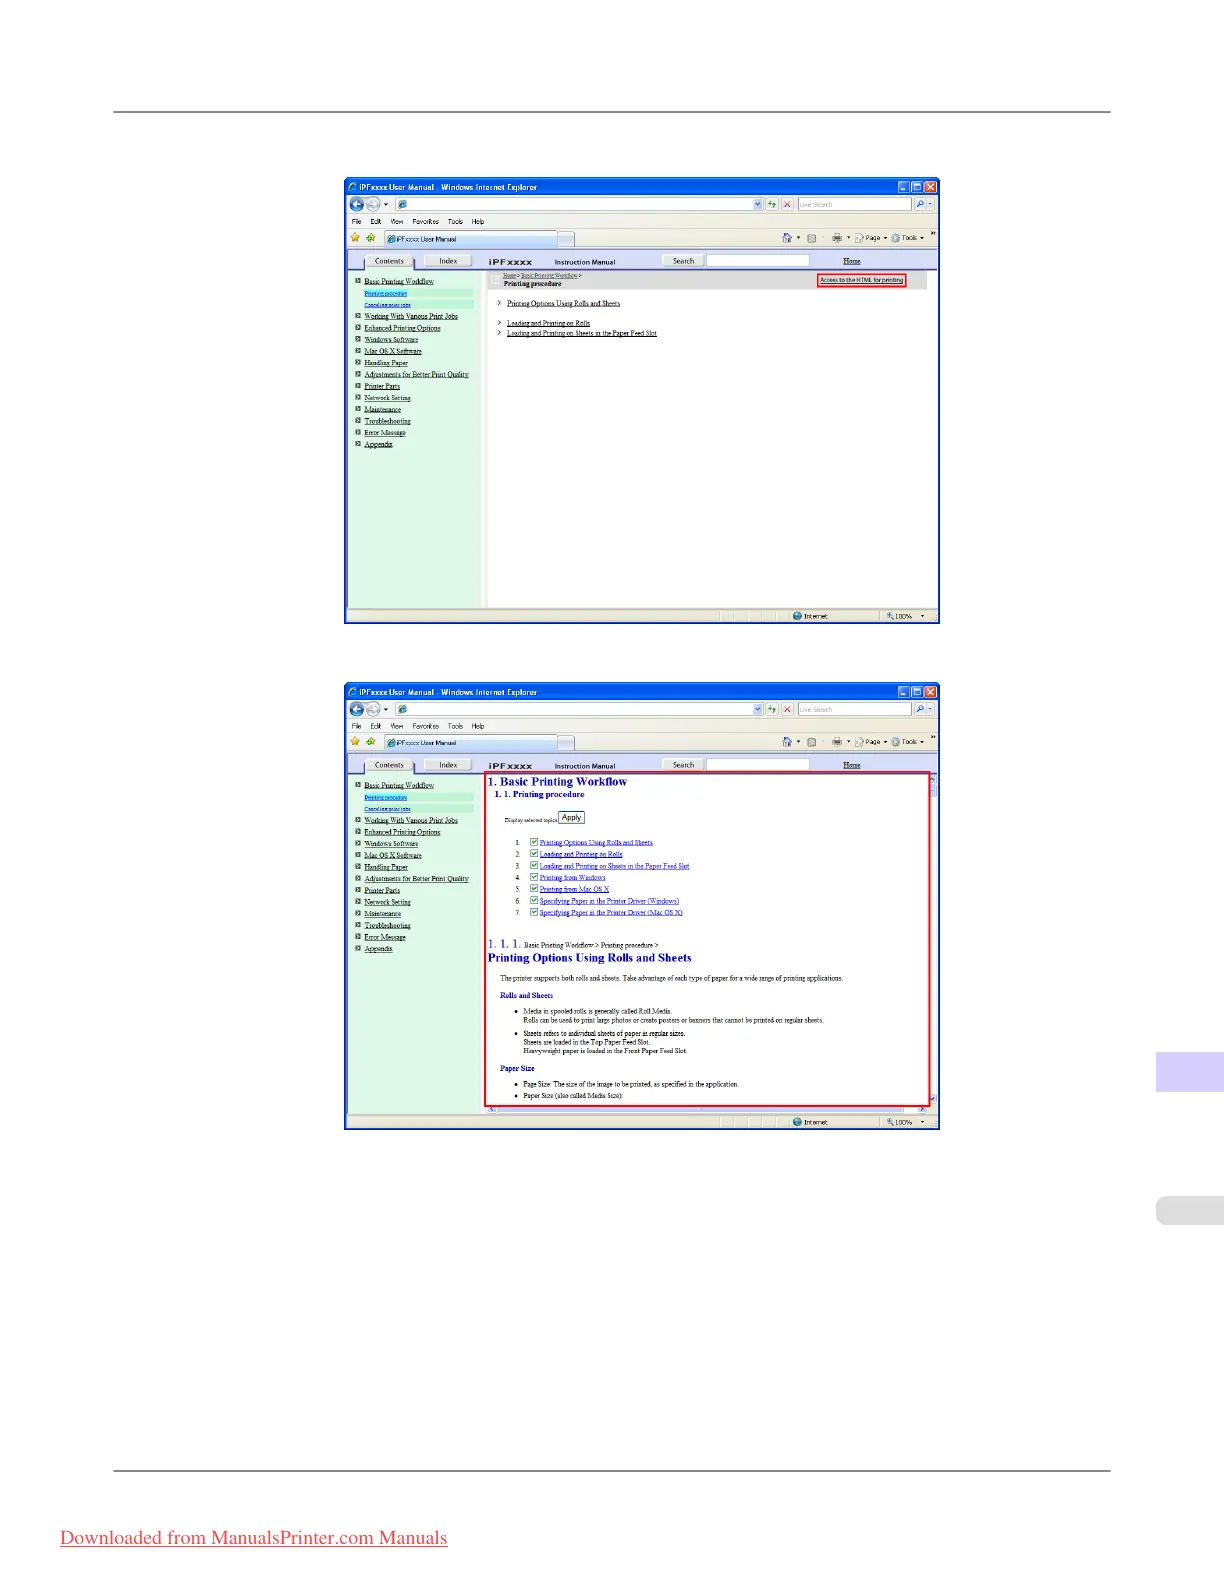The width and height of the screenshot is (1224, 1584).
Task: Click Refresh icon in the lower browser window
Action: click(772, 709)
